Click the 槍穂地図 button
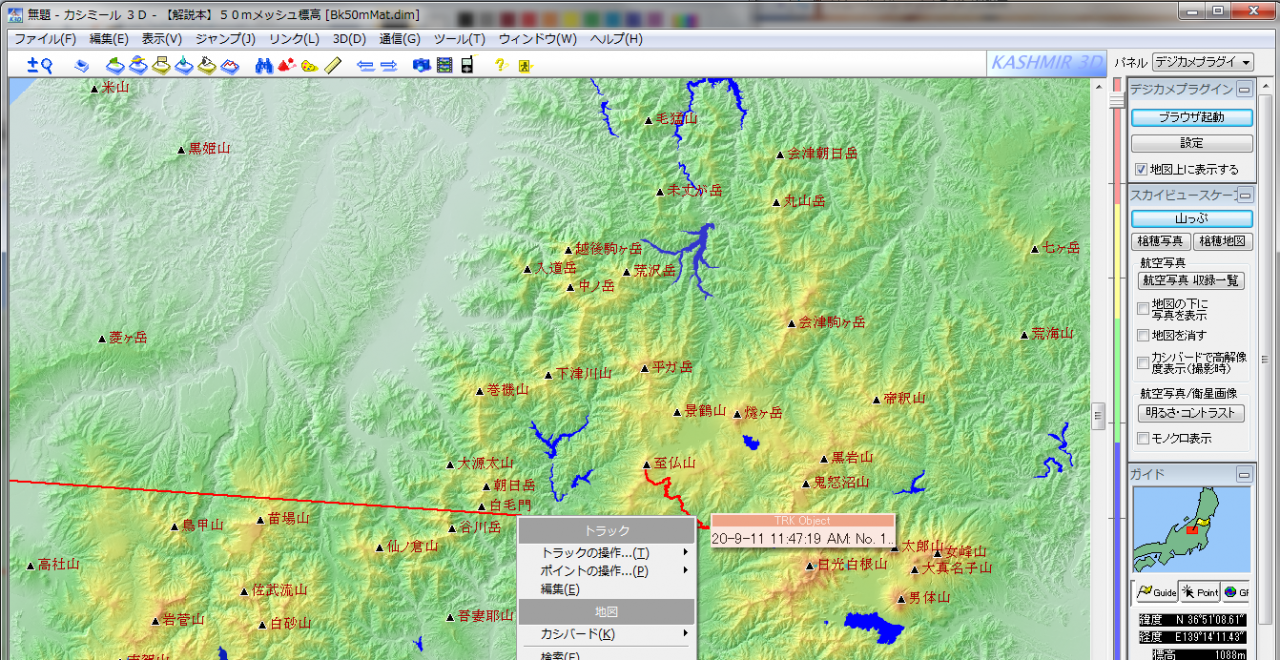 coord(1223,242)
